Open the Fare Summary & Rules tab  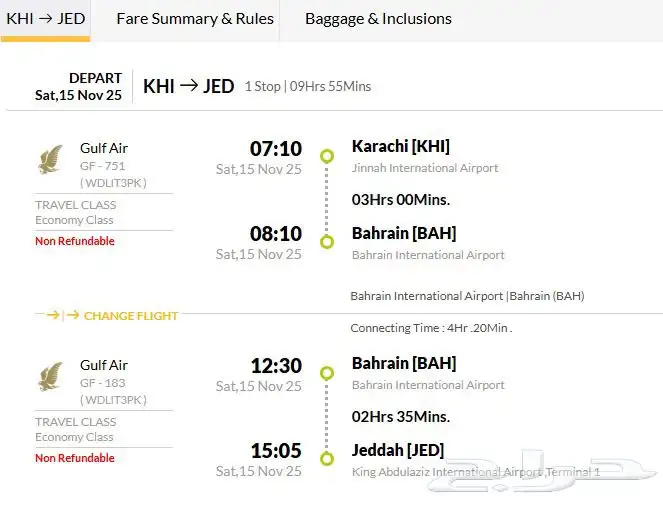[x=195, y=19]
